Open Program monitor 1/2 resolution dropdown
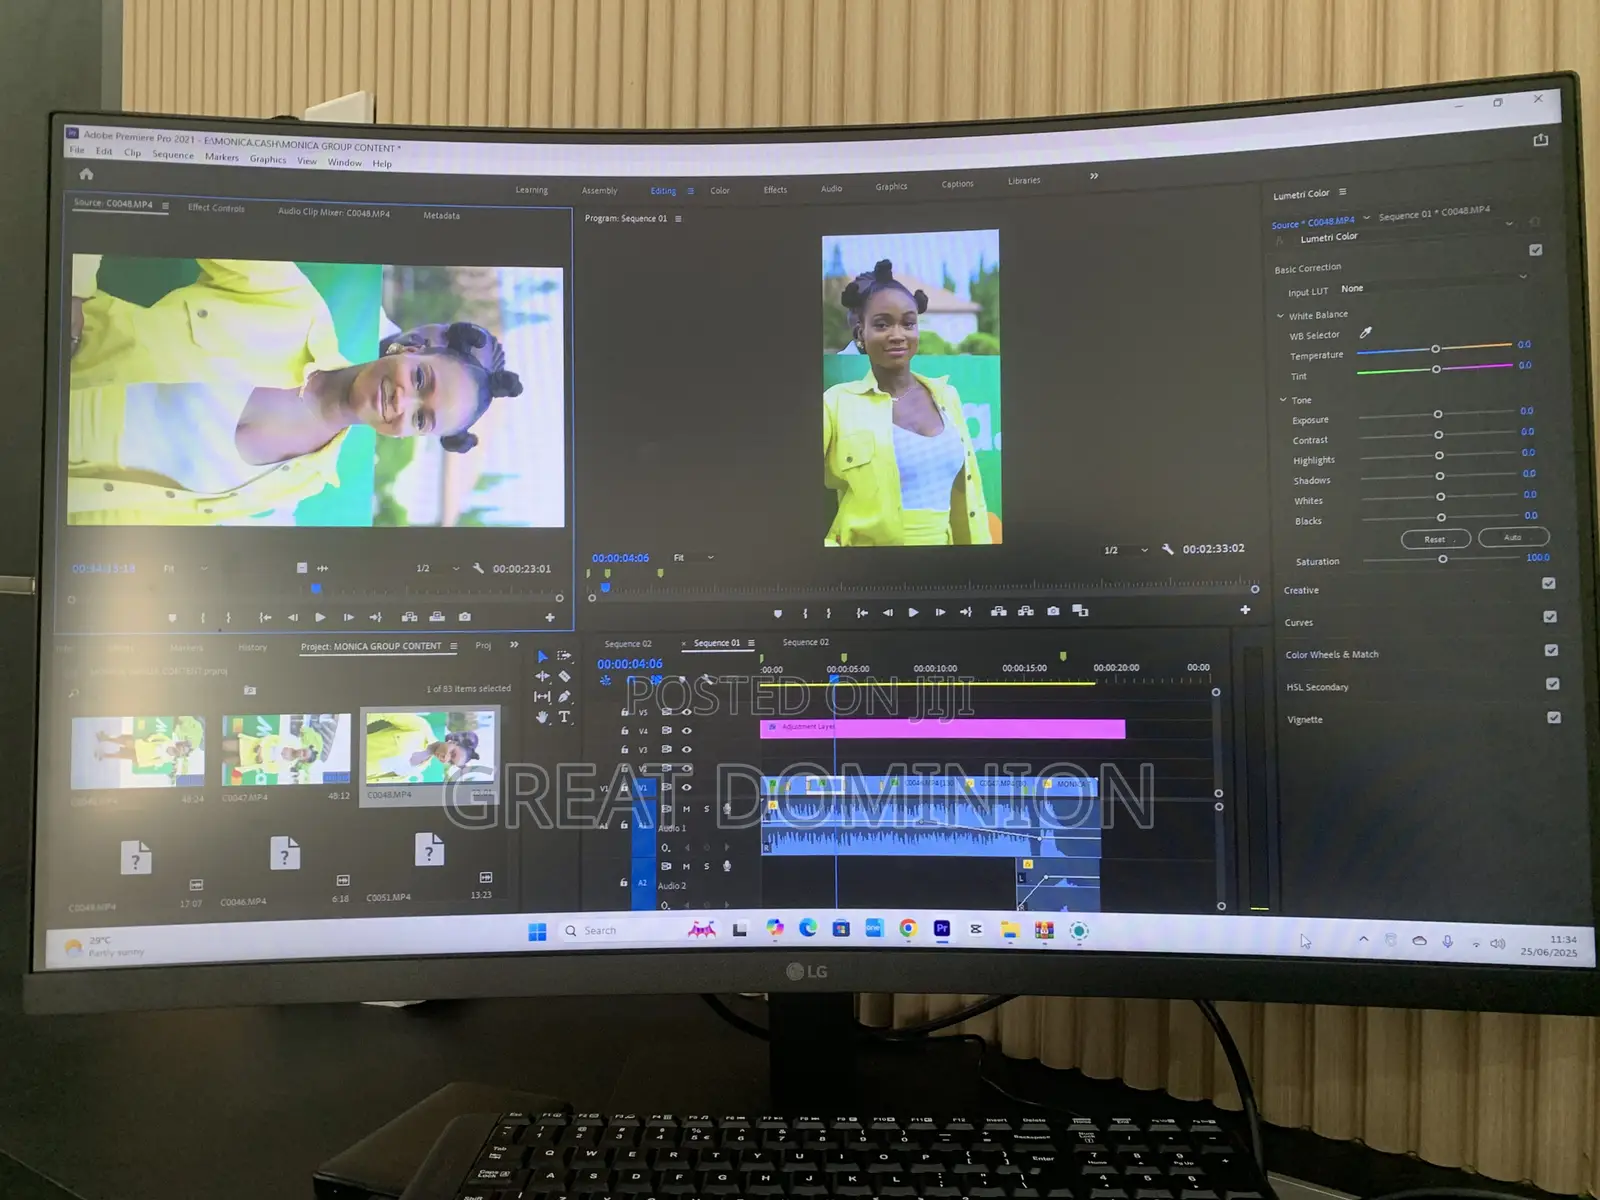Image resolution: width=1600 pixels, height=1200 pixels. [x=1126, y=550]
